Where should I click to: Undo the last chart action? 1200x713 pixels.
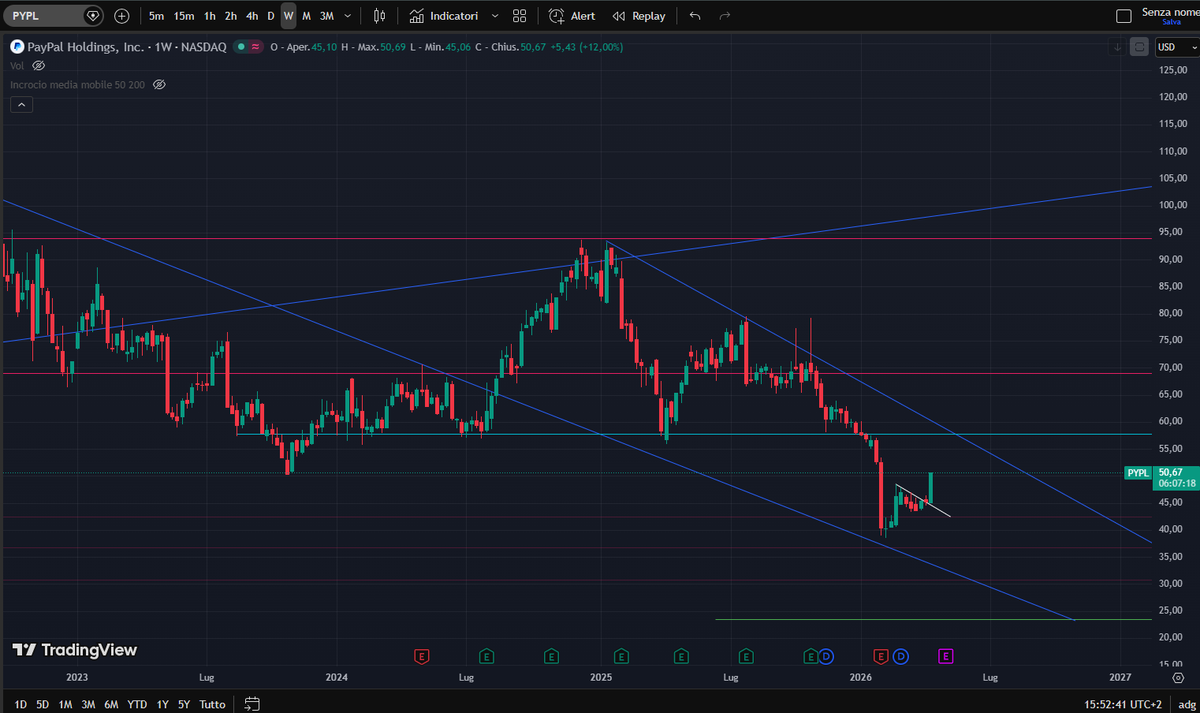pos(695,16)
